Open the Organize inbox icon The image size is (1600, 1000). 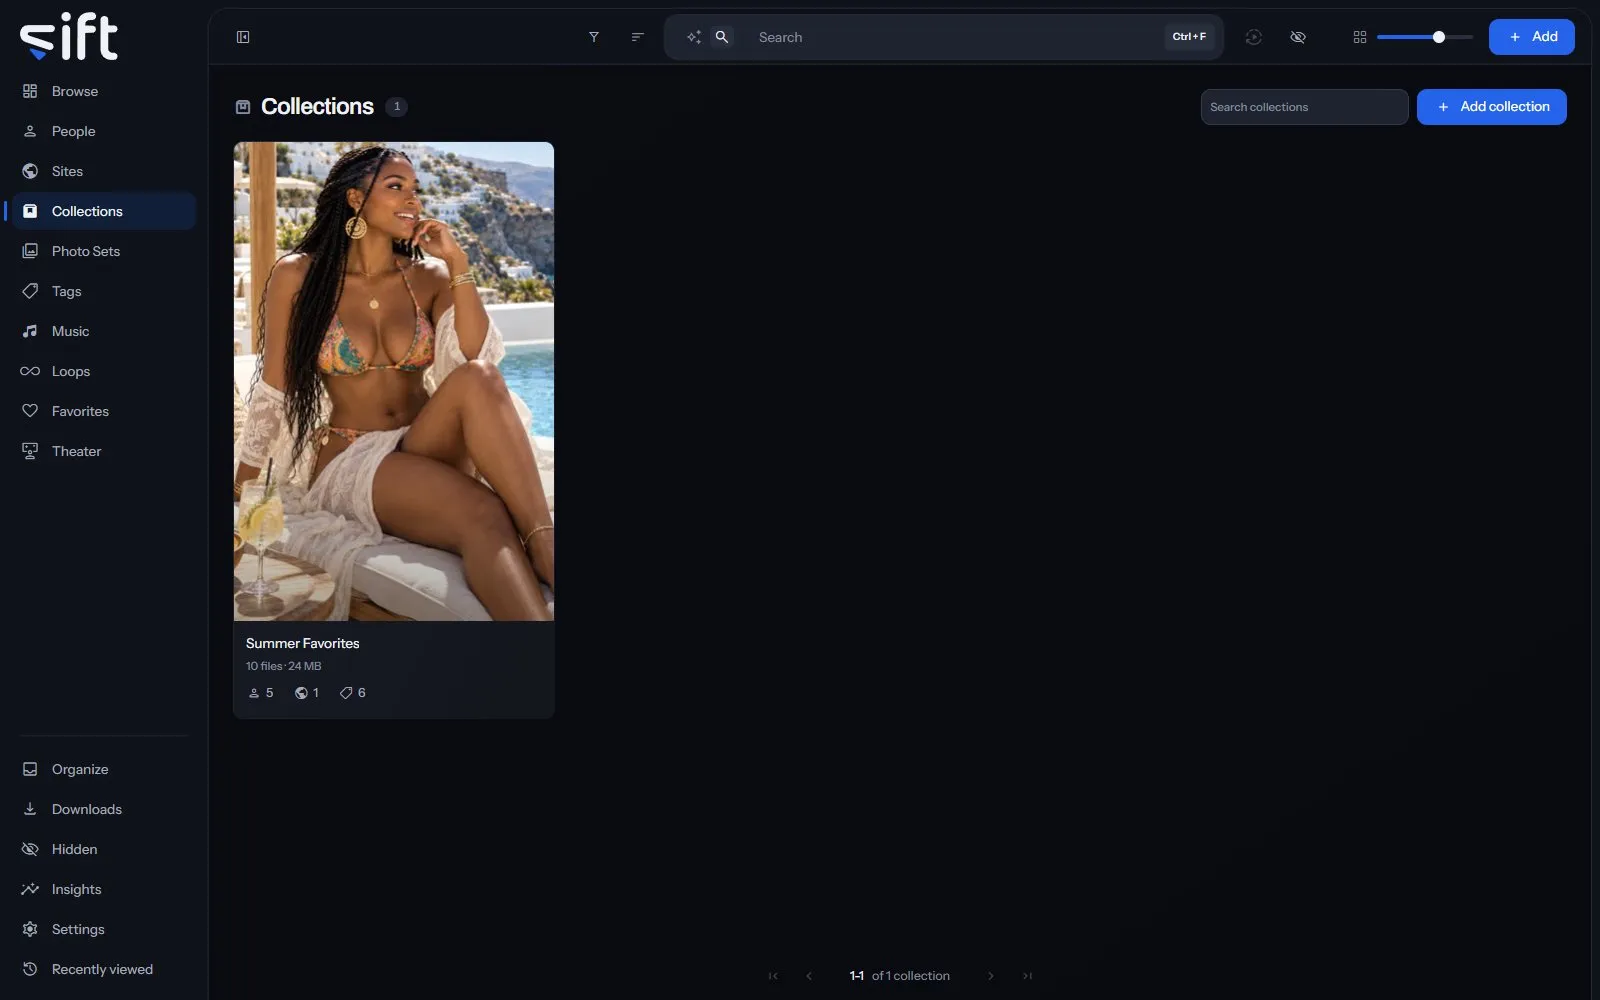pos(30,769)
